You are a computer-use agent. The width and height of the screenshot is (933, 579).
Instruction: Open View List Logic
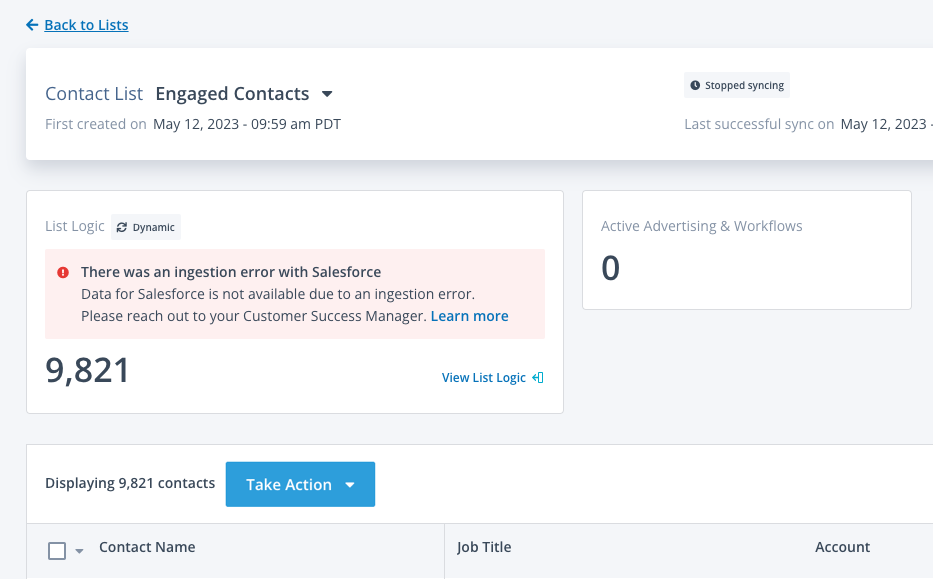coord(484,378)
